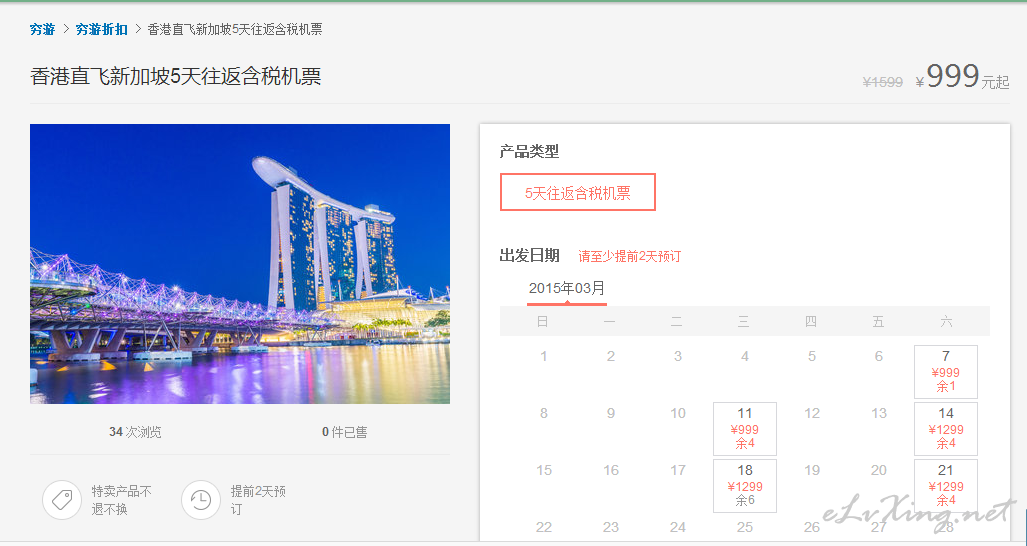Click the current price ¥999元起
This screenshot has width=1027, height=546.
coord(962,77)
